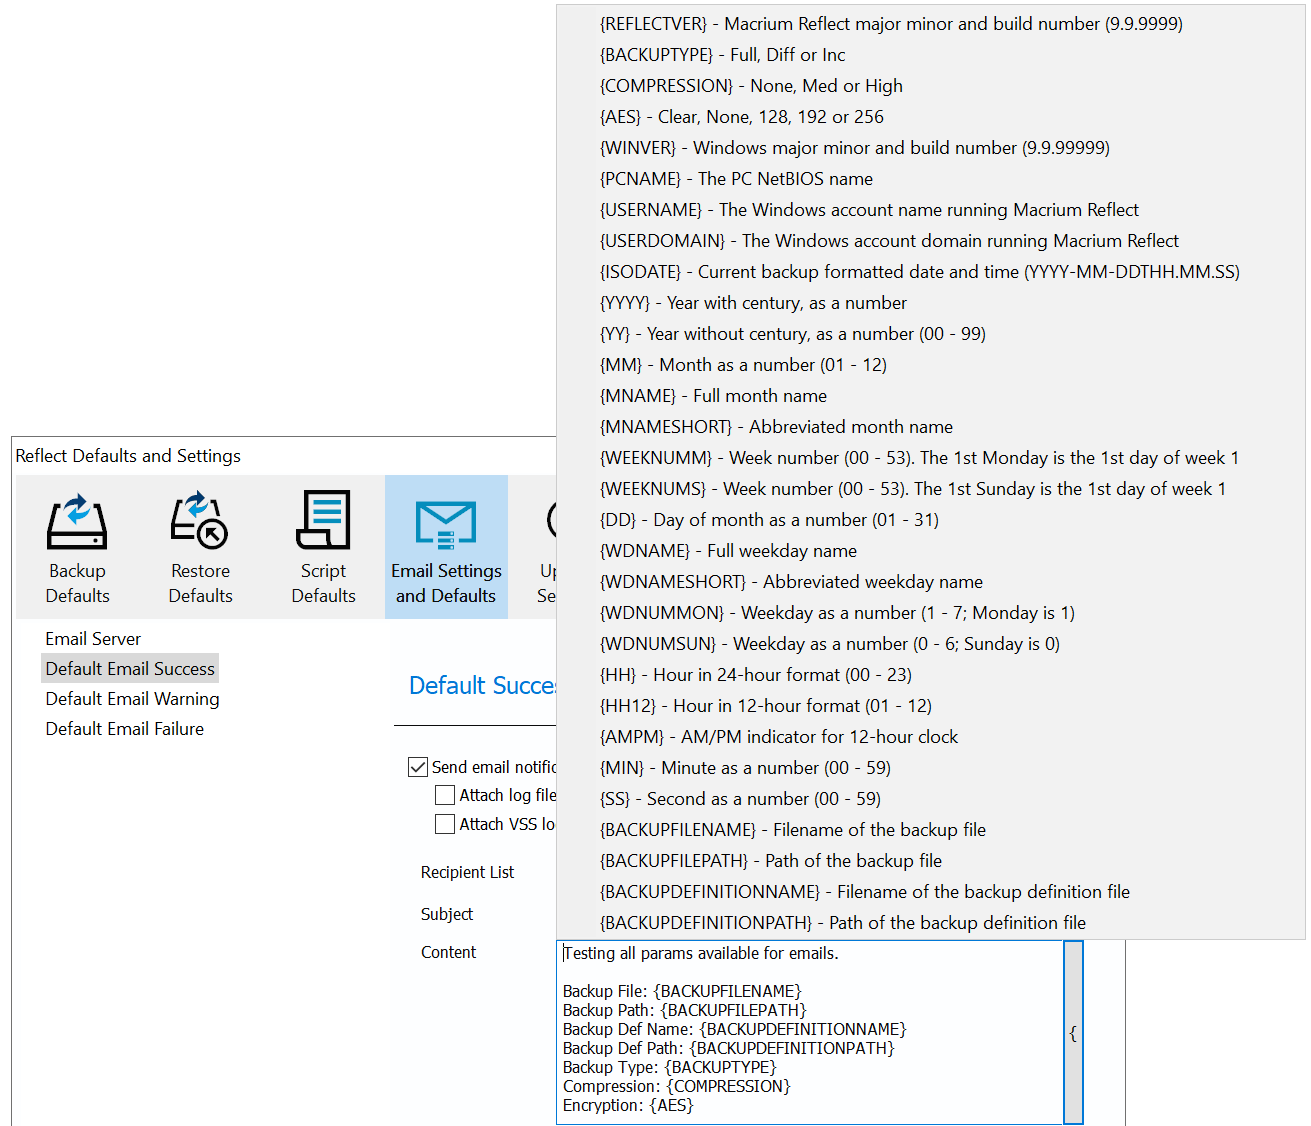The width and height of the screenshot is (1311, 1126).
Task: Select Email Settings and Defaults
Action: (x=446, y=547)
